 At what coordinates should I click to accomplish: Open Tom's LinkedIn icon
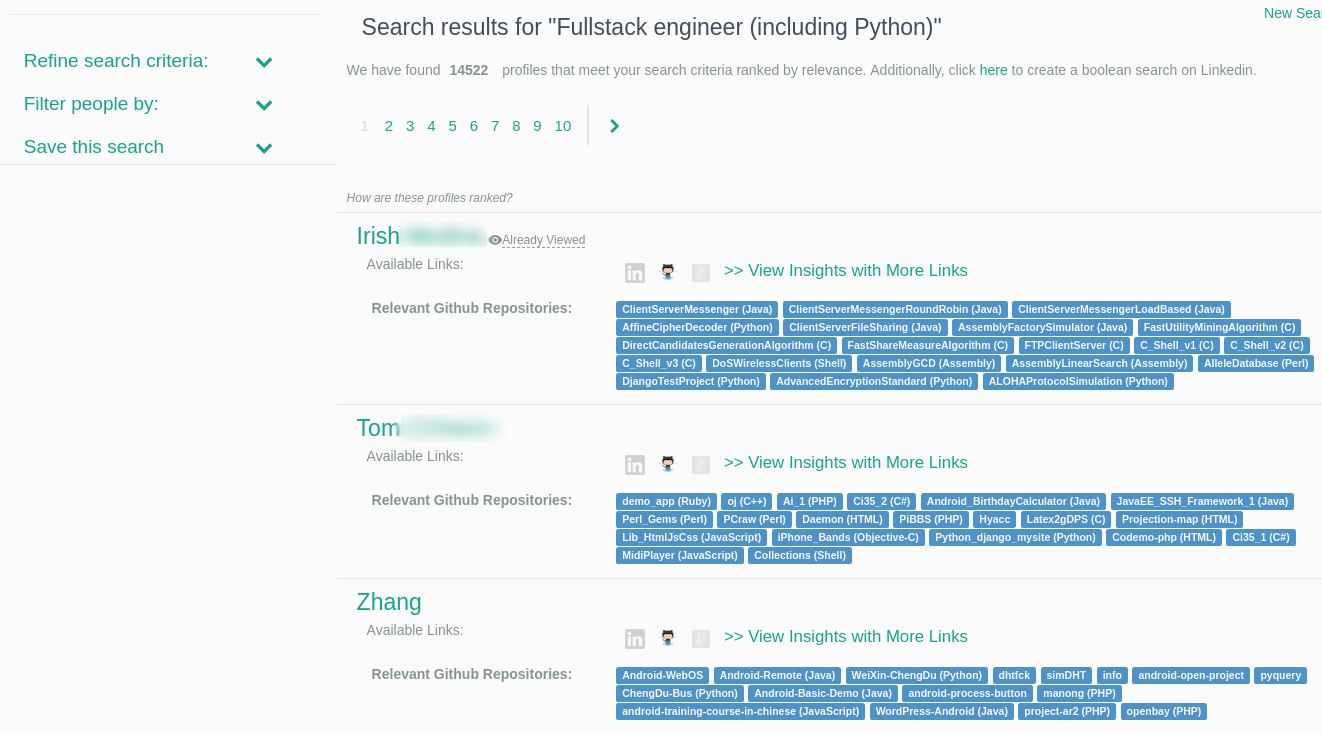point(635,464)
